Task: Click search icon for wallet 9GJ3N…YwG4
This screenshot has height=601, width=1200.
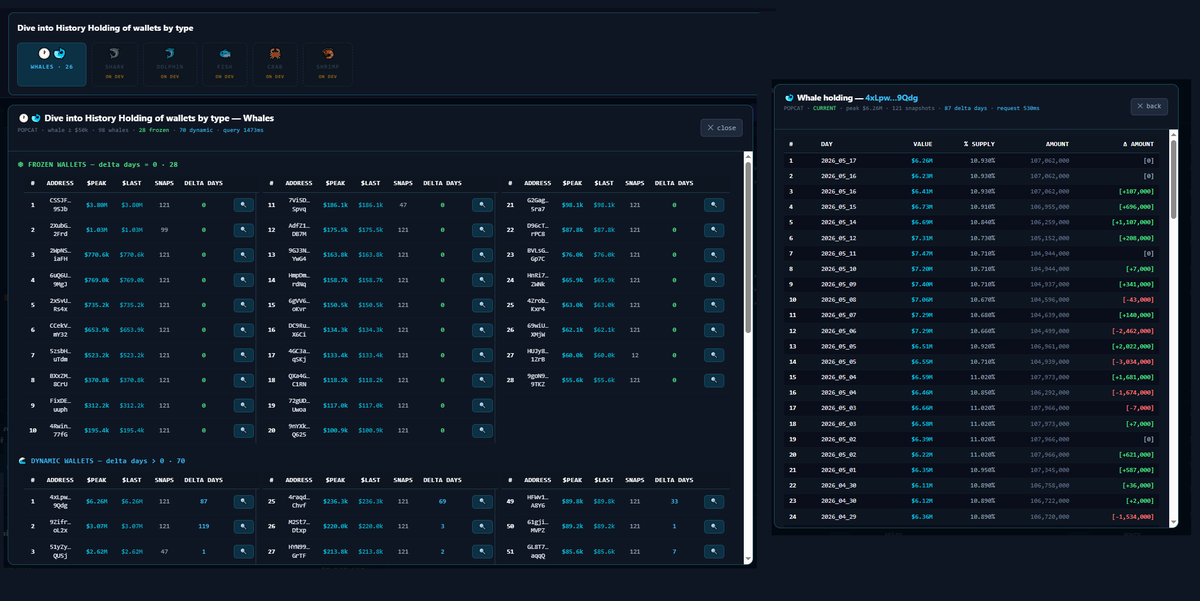Action: (x=482, y=255)
